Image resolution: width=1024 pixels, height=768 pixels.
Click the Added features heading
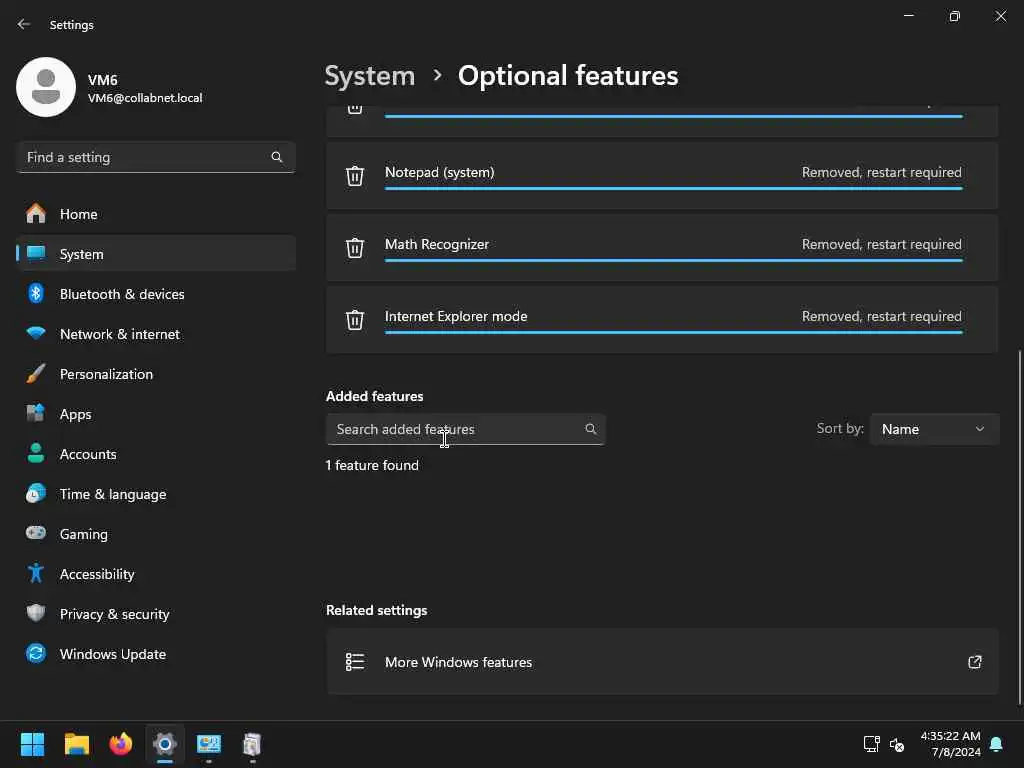[374, 396]
